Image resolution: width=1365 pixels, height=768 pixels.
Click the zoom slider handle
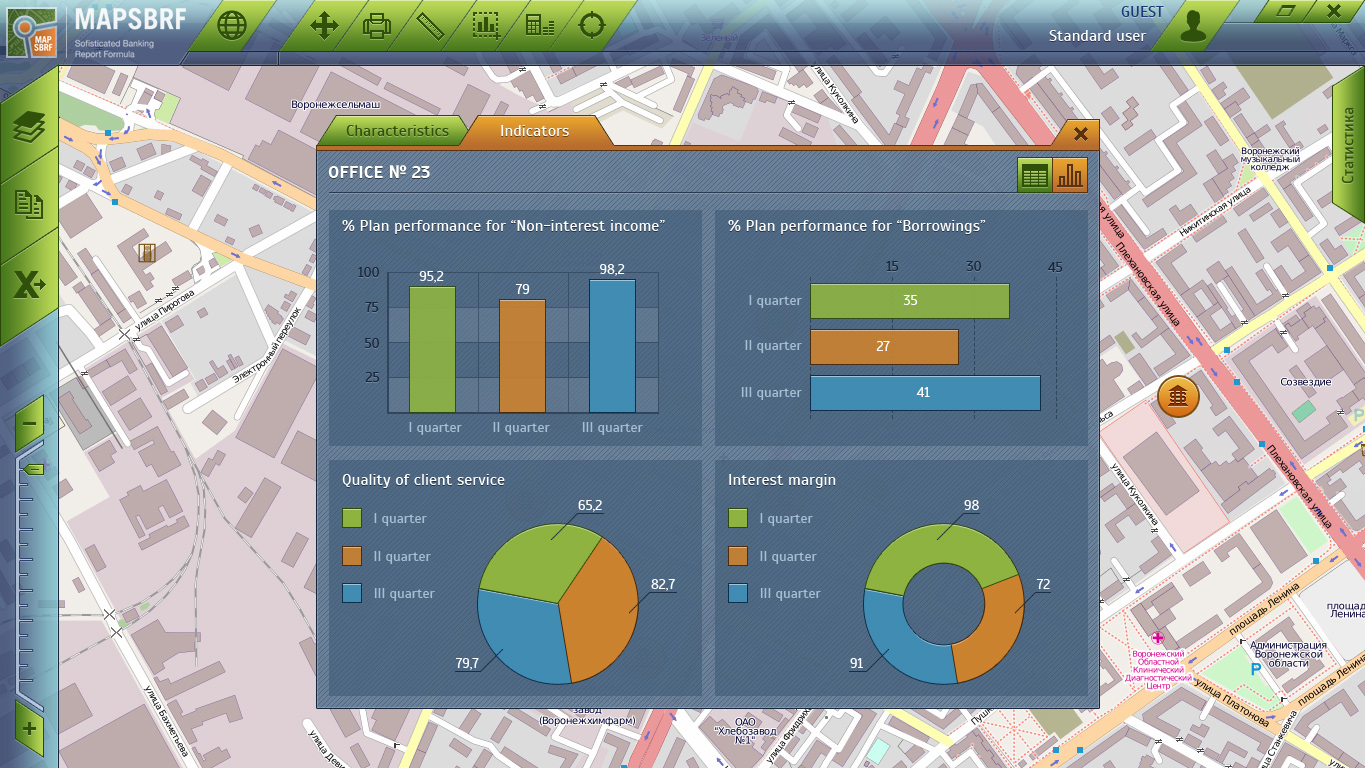[x=32, y=468]
